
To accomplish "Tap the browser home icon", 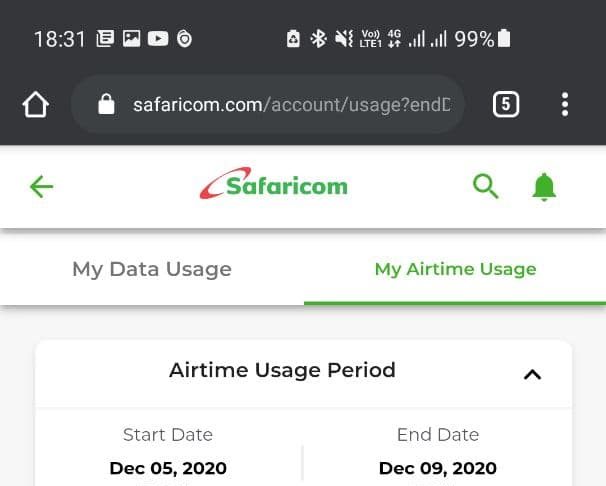I will (36, 104).
